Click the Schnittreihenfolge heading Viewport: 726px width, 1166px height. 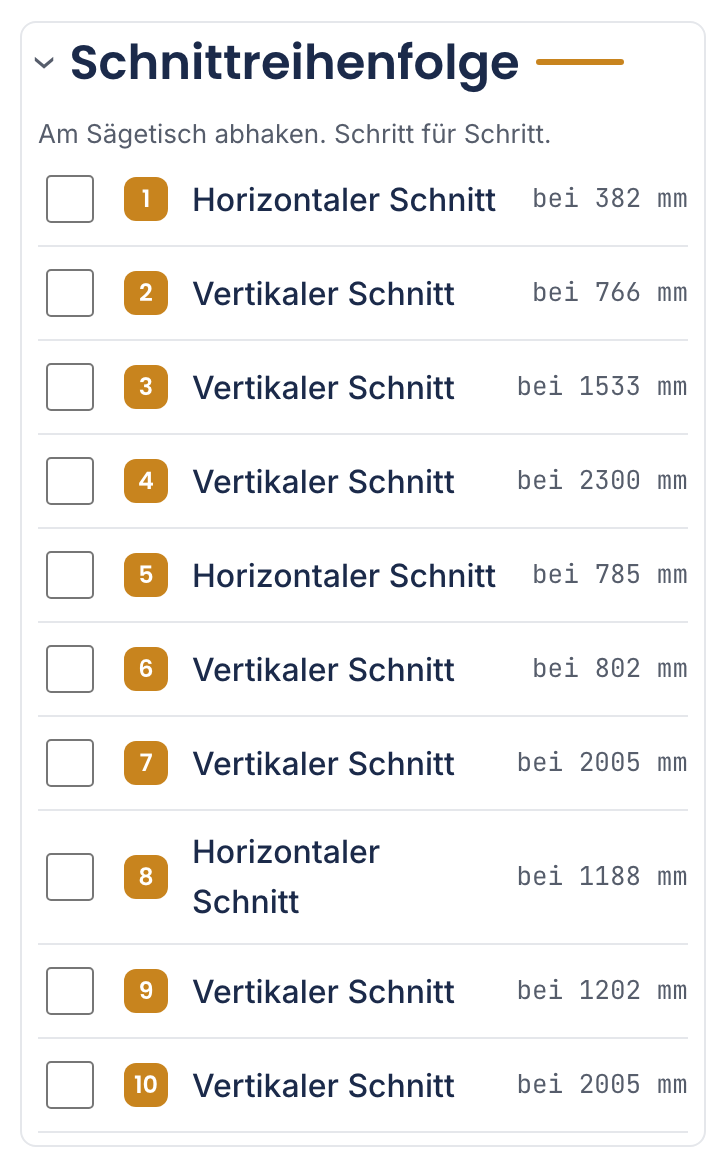(x=295, y=62)
